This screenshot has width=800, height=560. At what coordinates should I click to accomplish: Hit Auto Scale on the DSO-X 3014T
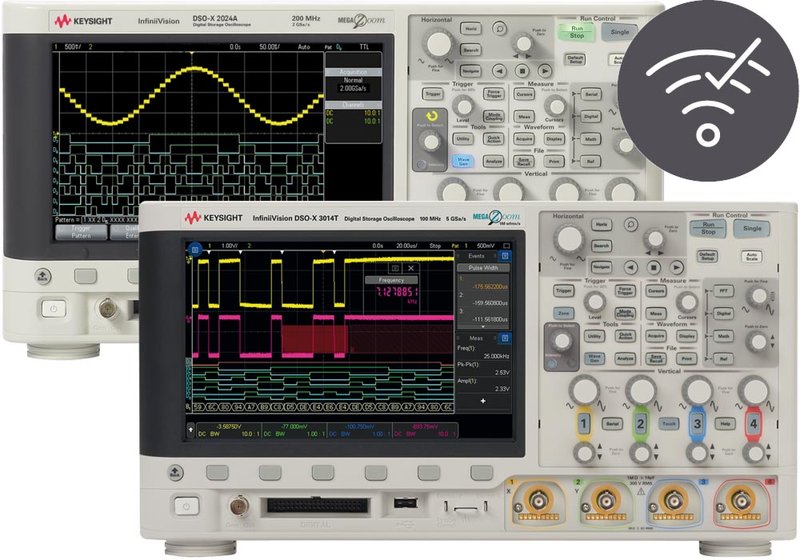coord(752,256)
